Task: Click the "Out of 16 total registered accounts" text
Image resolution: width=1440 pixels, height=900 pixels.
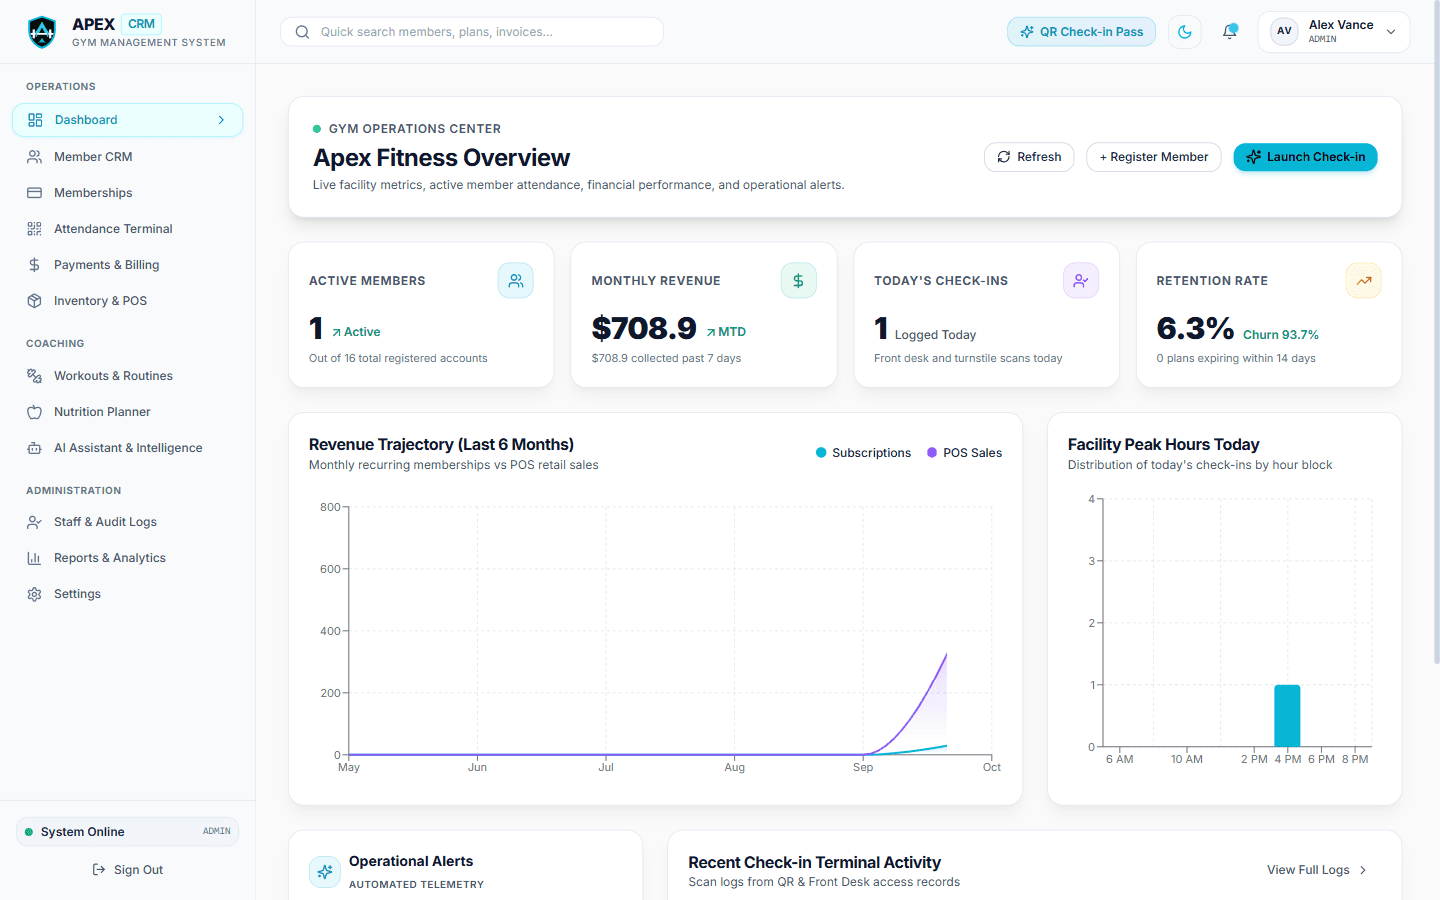Action: coord(398,358)
